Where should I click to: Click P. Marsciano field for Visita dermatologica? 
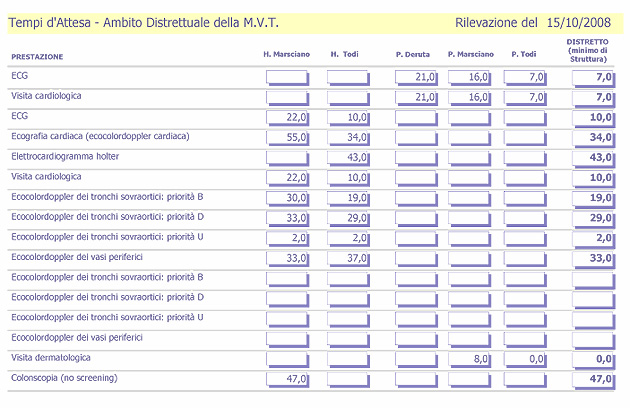pyautogui.click(x=469, y=358)
